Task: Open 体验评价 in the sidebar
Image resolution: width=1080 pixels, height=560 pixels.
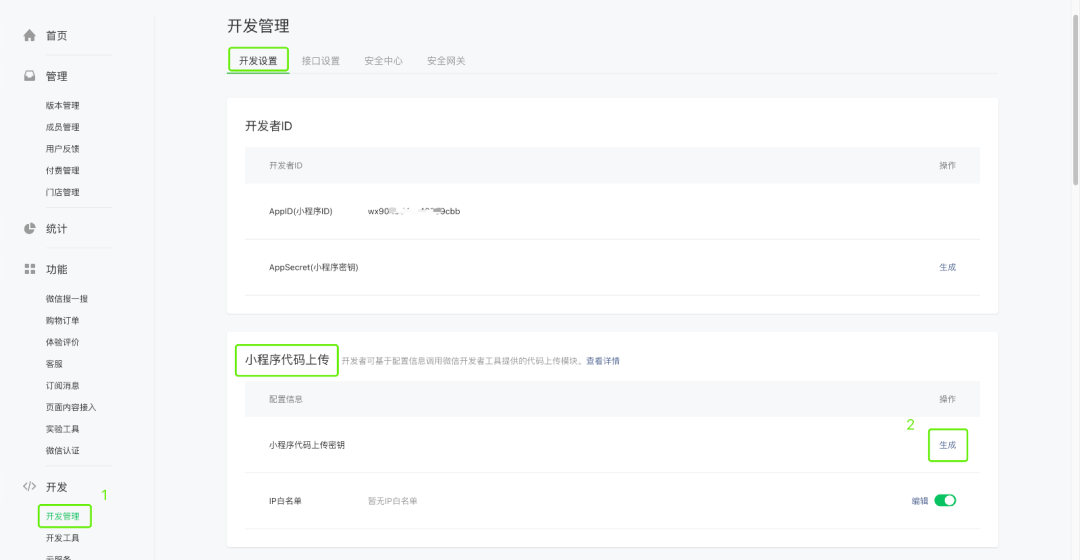Action: click(x=63, y=342)
